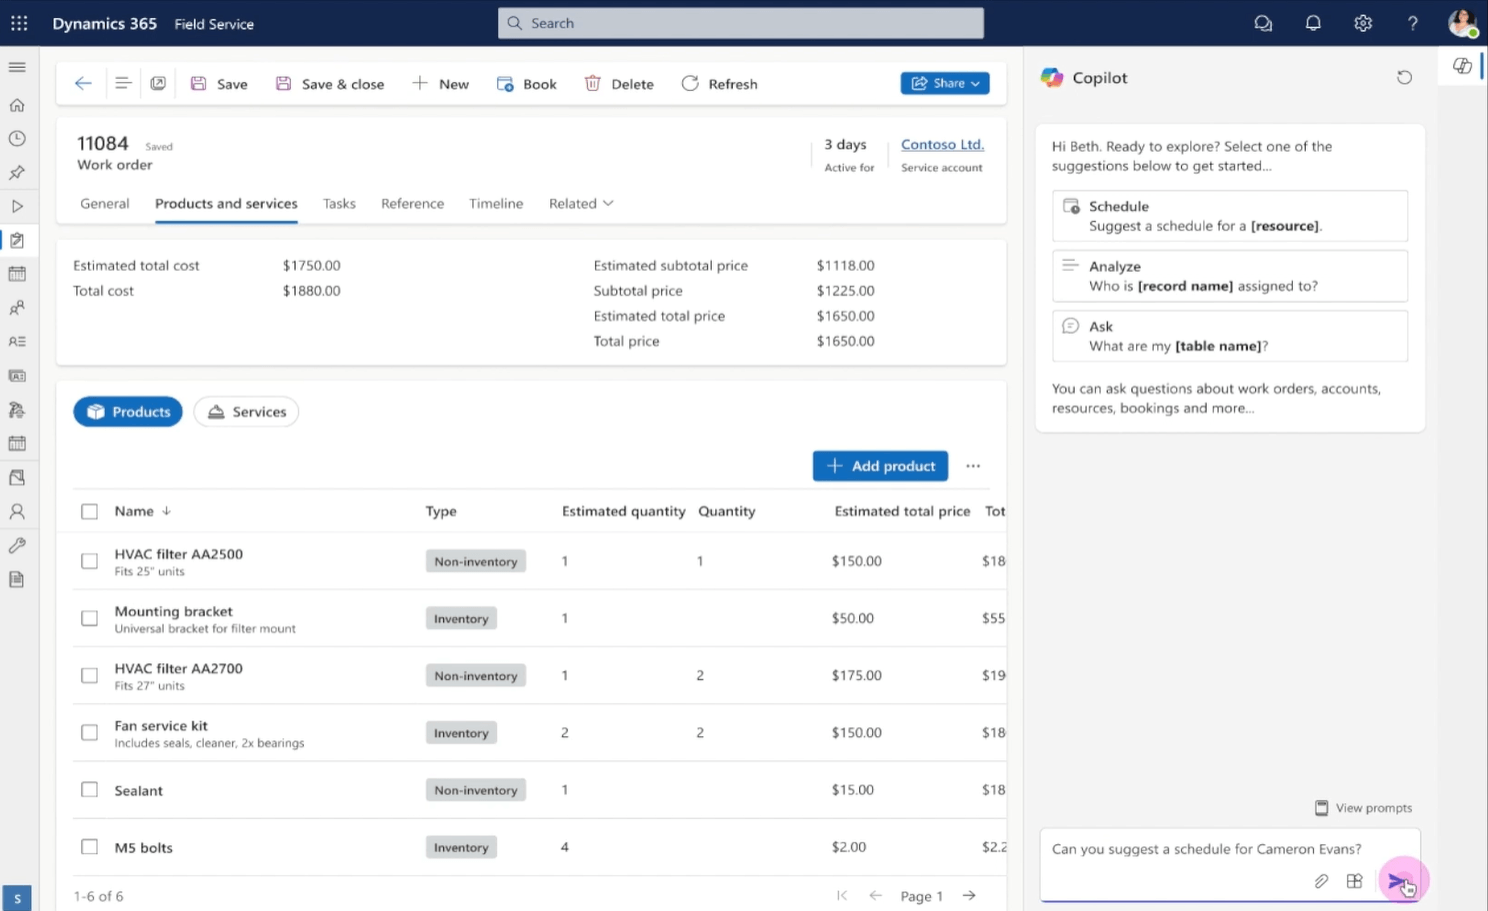The image size is (1488, 911).
Task: Open the Tasks tab
Action: tap(339, 203)
